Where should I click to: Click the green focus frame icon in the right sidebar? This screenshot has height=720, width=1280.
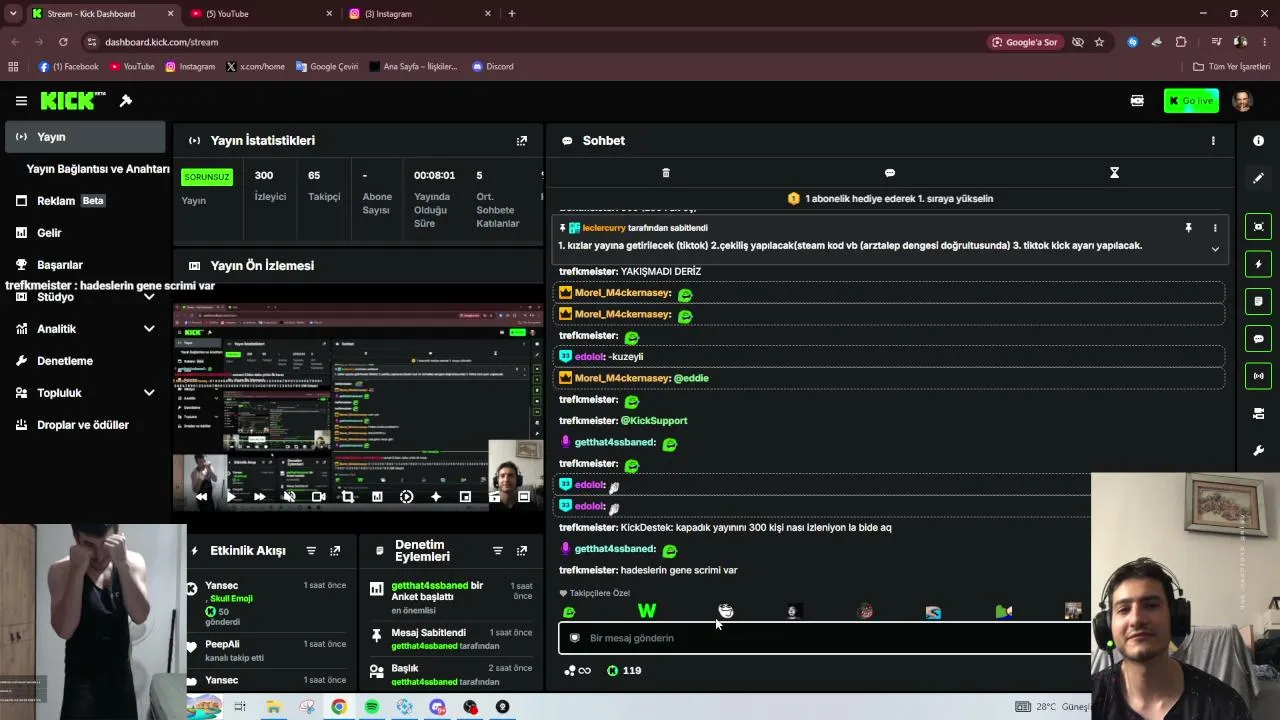(x=1258, y=227)
